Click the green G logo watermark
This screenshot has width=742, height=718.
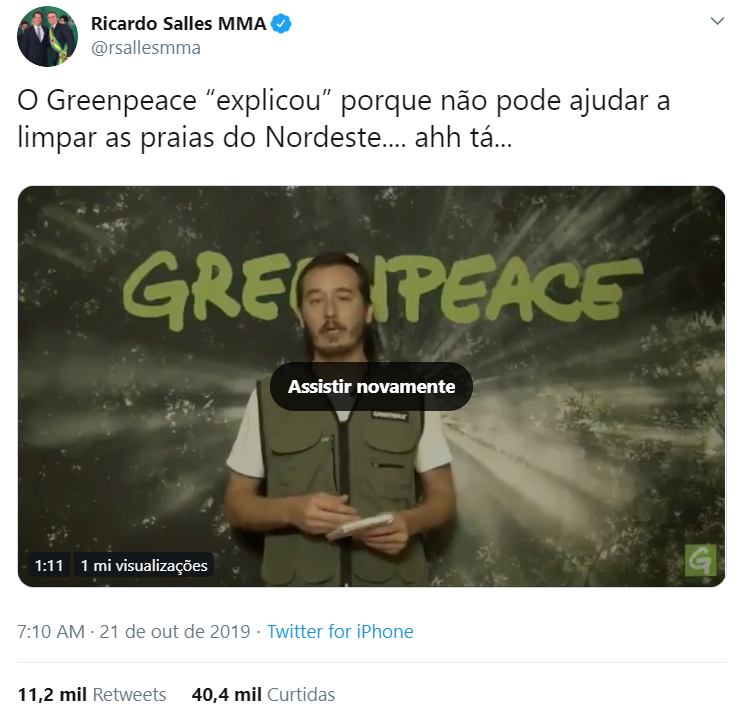[700, 560]
